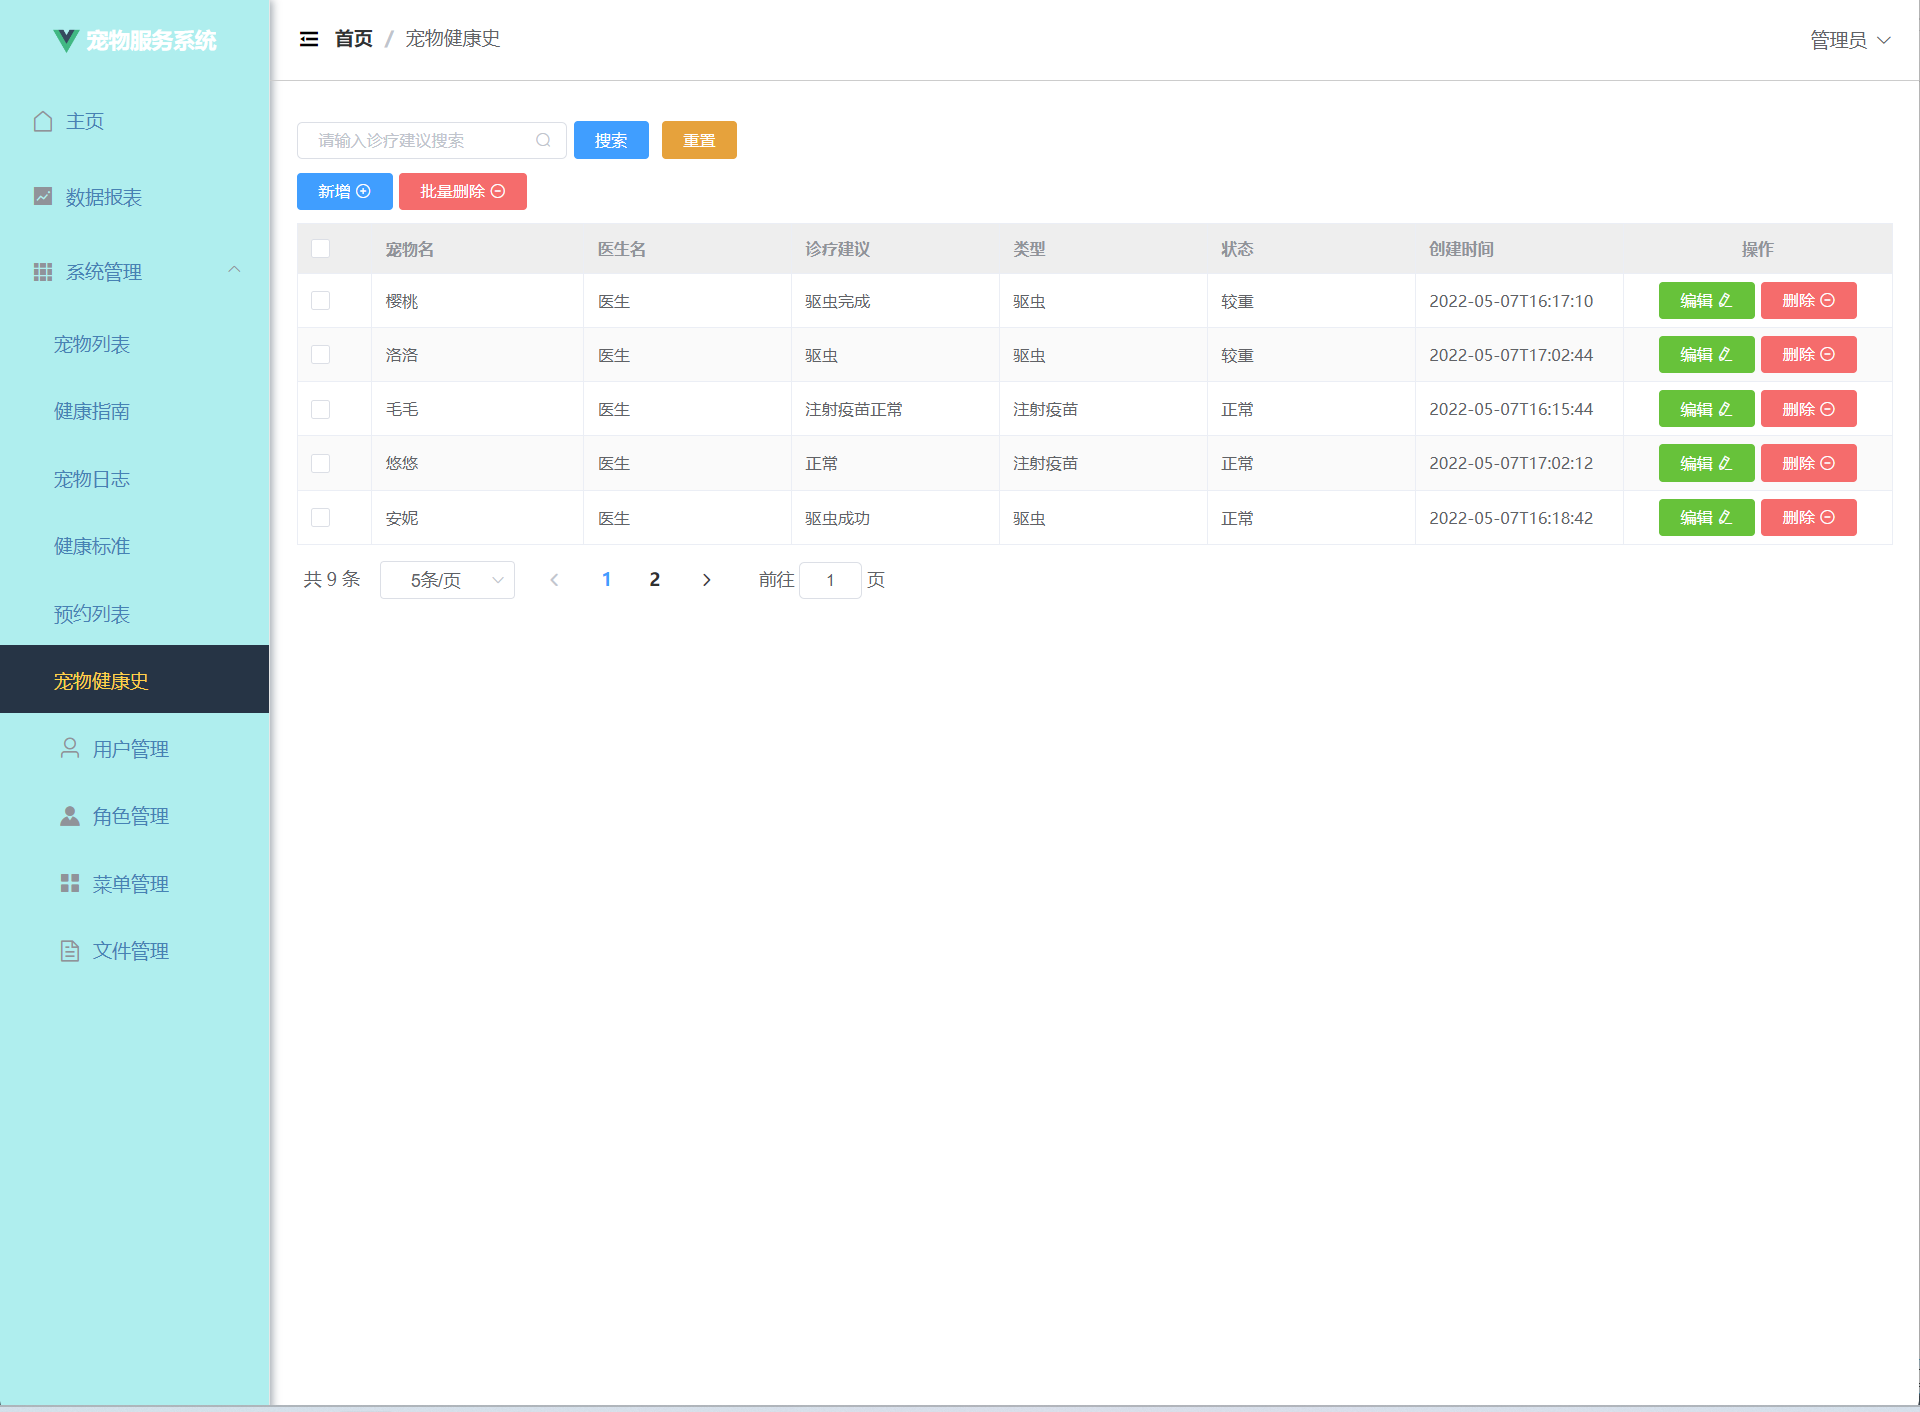The width and height of the screenshot is (1920, 1412).
Task: Open the 5条/页 page size dropdown
Action: [447, 580]
